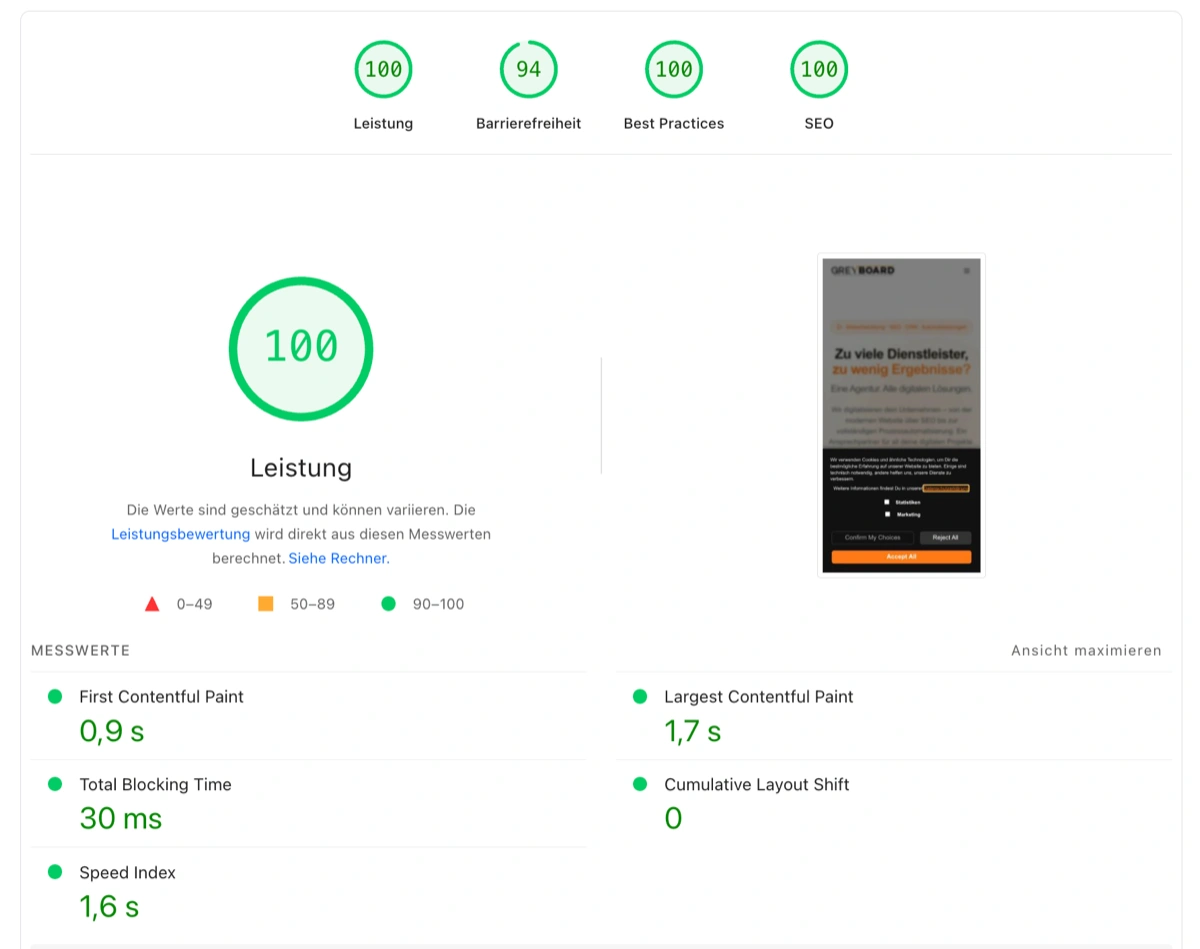Click the red triangle 0–49 legend icon
1200x949 pixels.
pyautogui.click(x=152, y=604)
